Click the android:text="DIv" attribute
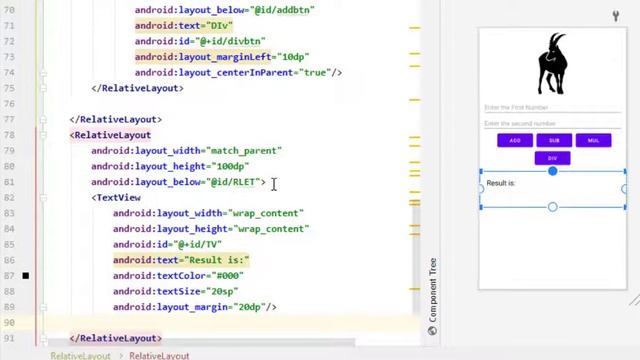This screenshot has height=360, width=640. [x=184, y=26]
